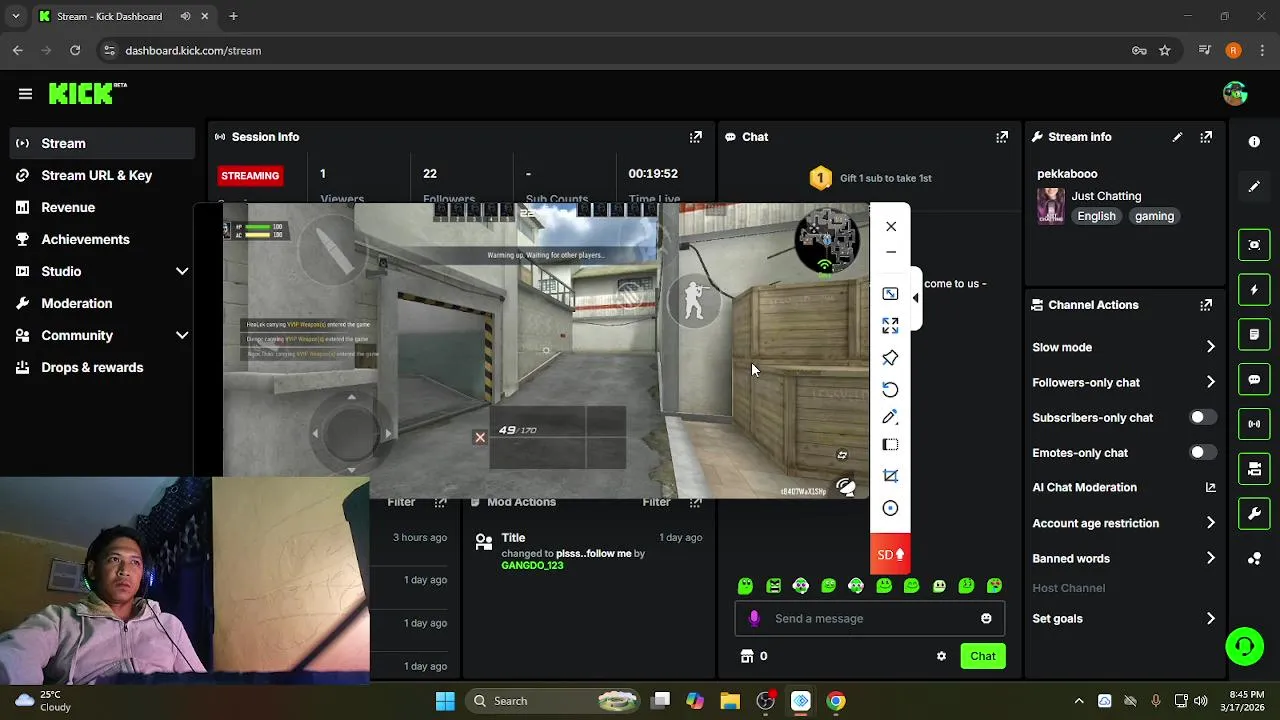Pop out the Stream info panel

click(1206, 137)
